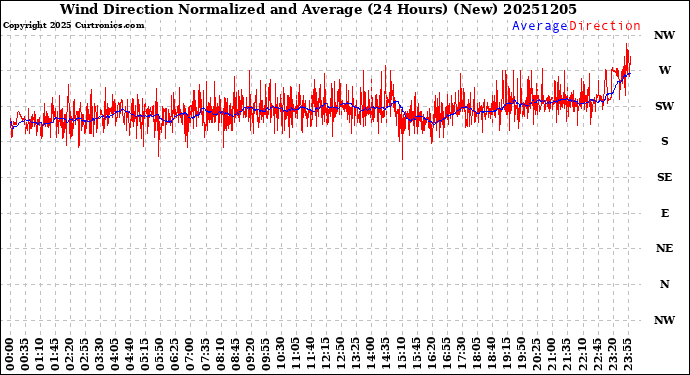690x375 pixels.
Task: Click the 11:05 time label
Action: tap(295, 354)
